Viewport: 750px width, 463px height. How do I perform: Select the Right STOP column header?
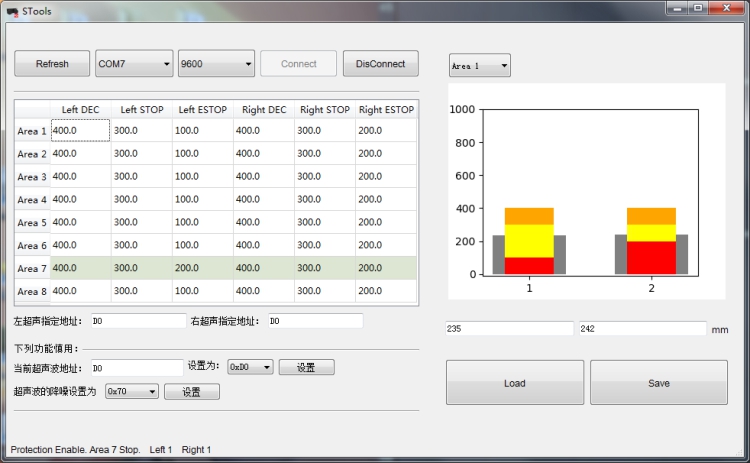pos(325,110)
